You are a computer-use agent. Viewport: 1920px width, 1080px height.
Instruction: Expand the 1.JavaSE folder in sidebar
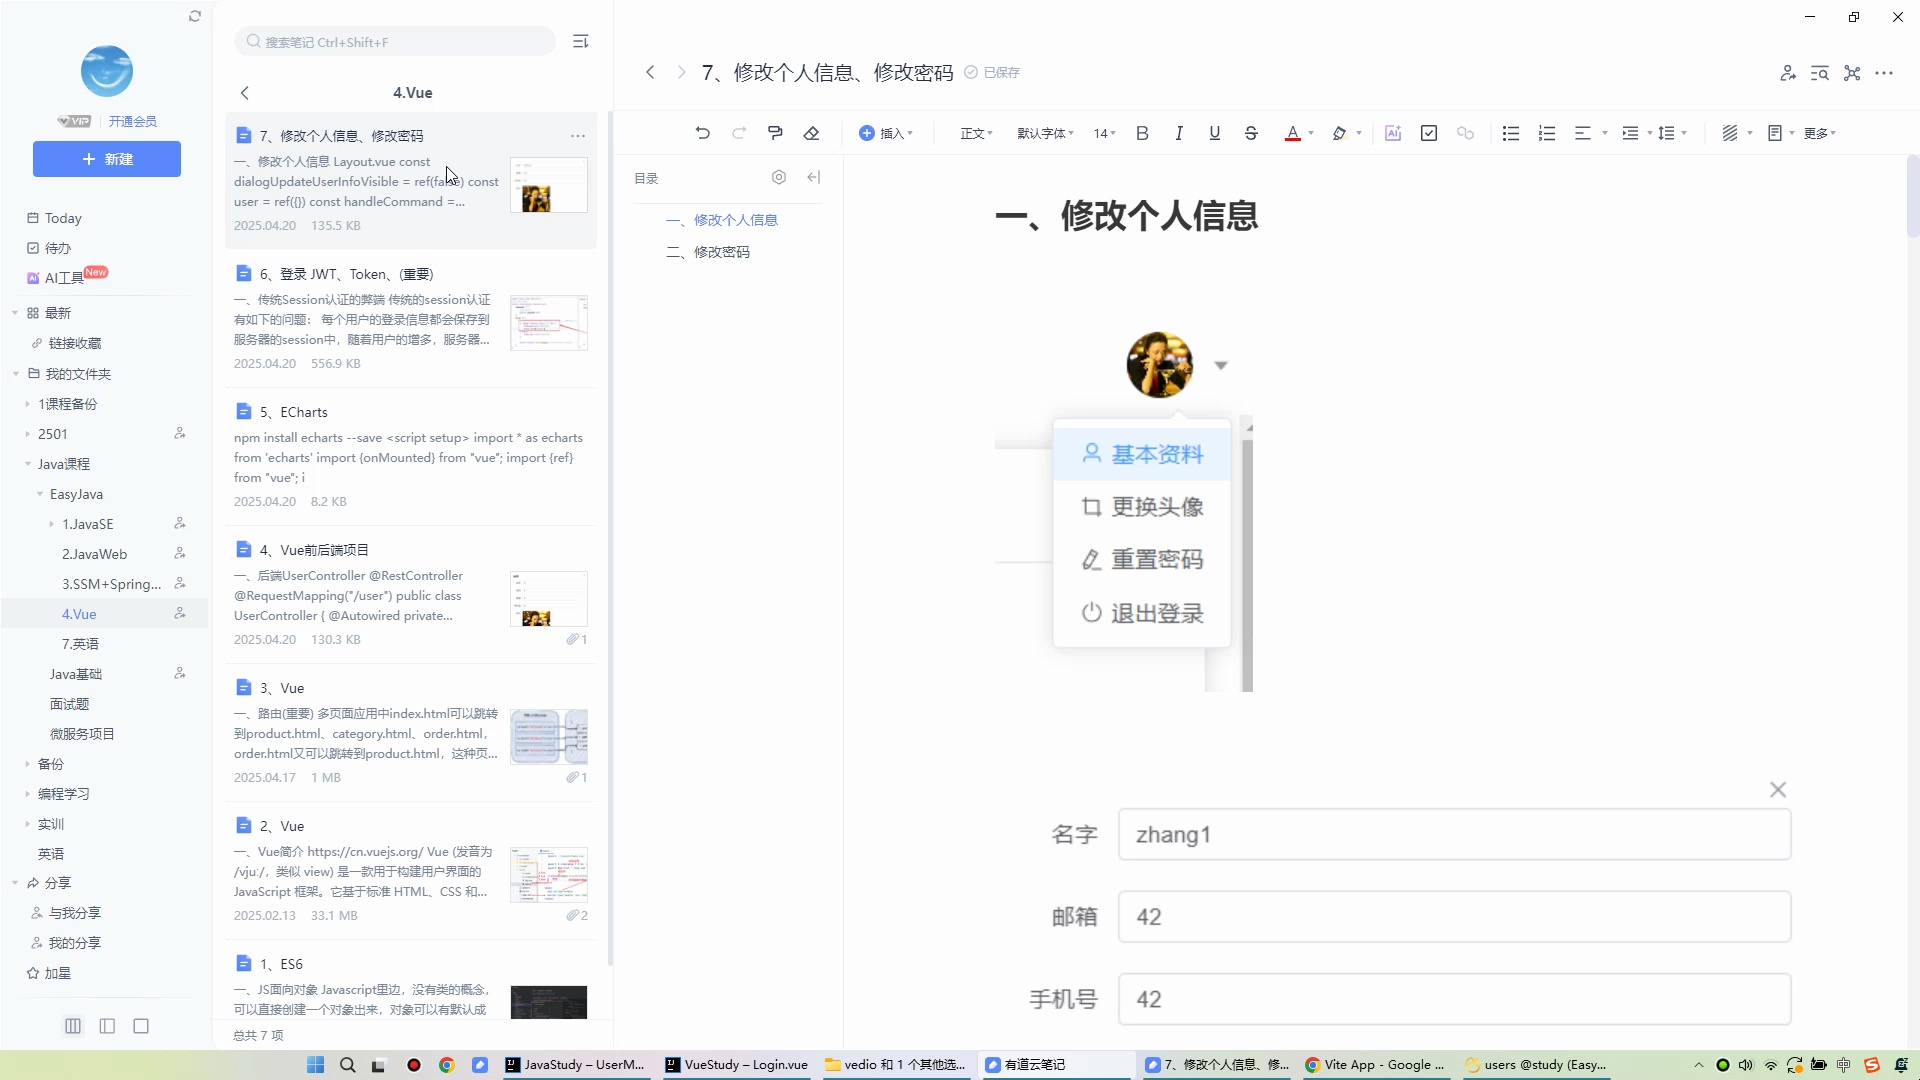[52, 523]
